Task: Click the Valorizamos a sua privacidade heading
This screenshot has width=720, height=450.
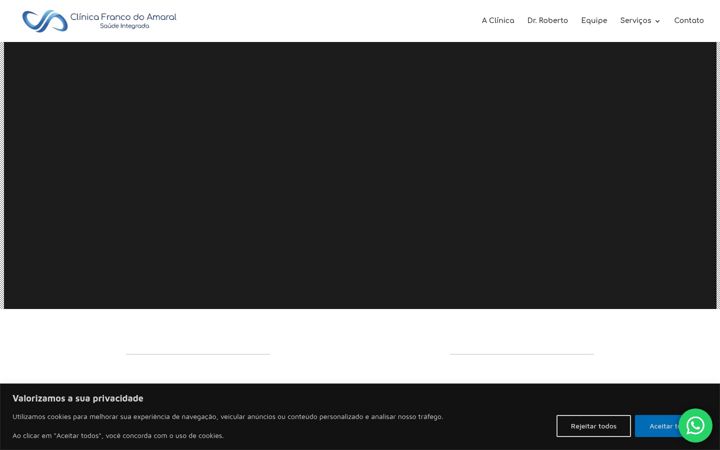Action: coord(78,399)
